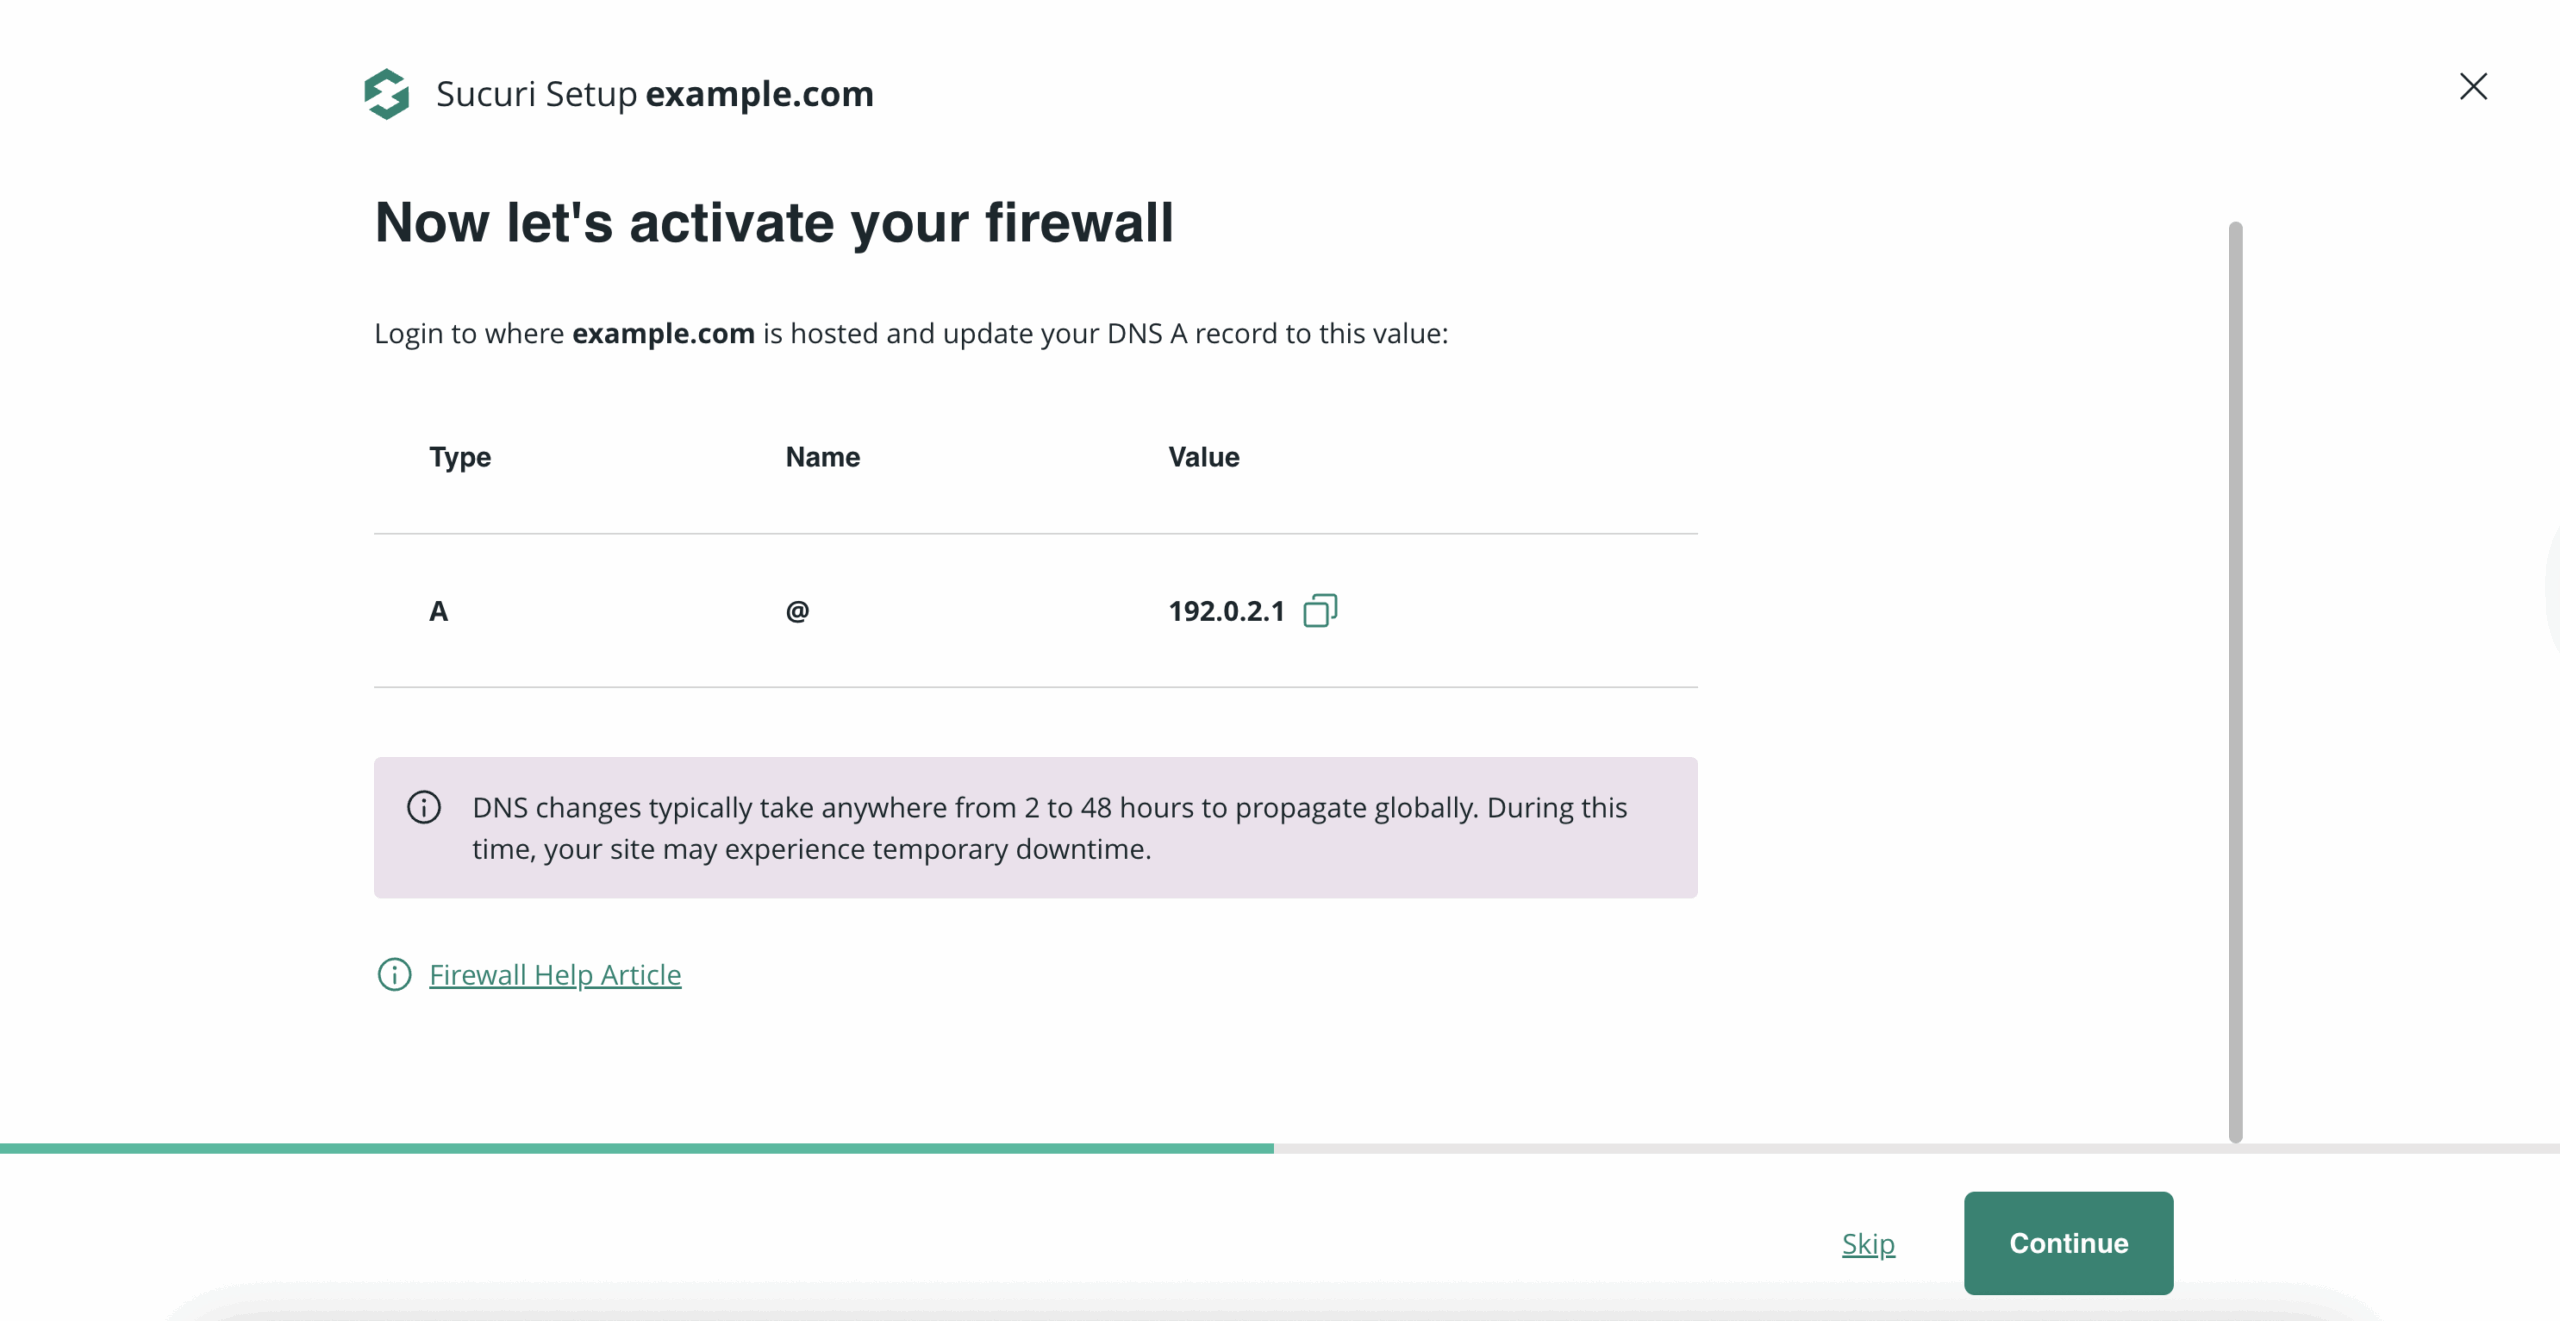This screenshot has height=1321, width=2560.
Task: Close the Sucuri Setup dialog
Action: [2474, 87]
